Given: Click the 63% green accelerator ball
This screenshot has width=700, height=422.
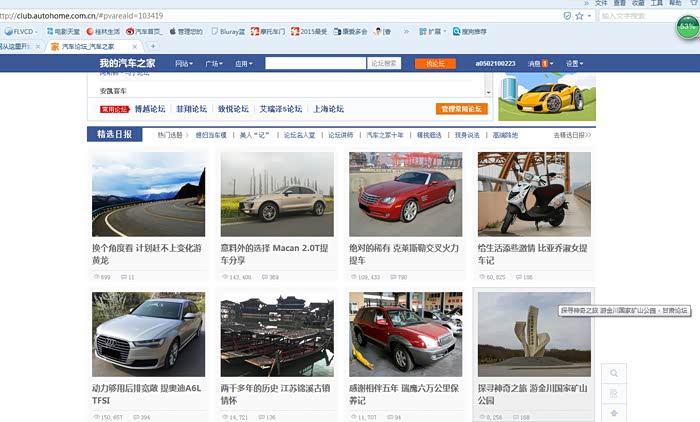Looking at the screenshot, I should click(x=688, y=26).
